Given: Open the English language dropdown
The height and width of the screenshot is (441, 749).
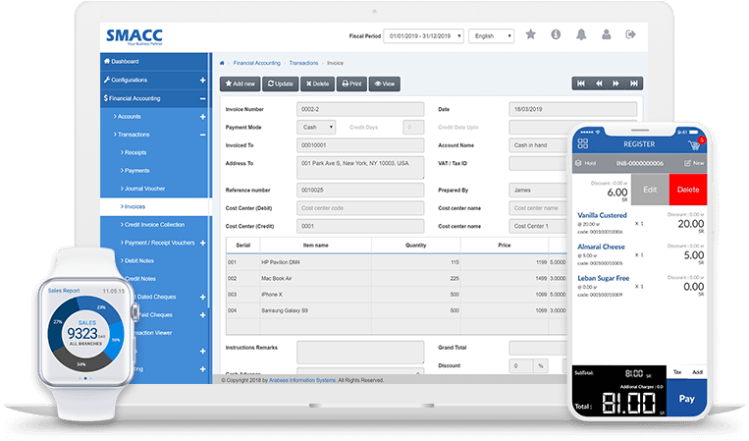Looking at the screenshot, I should pos(491,35).
